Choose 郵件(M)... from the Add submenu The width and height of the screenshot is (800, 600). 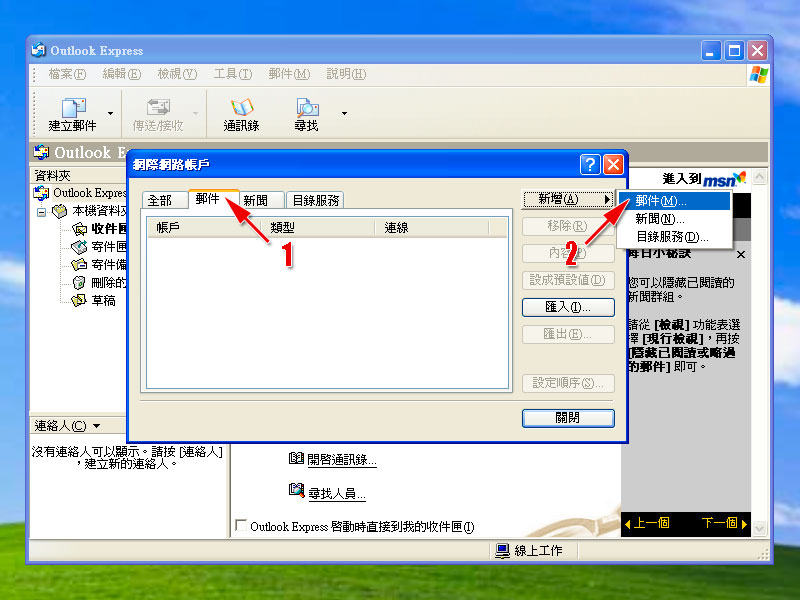674,201
